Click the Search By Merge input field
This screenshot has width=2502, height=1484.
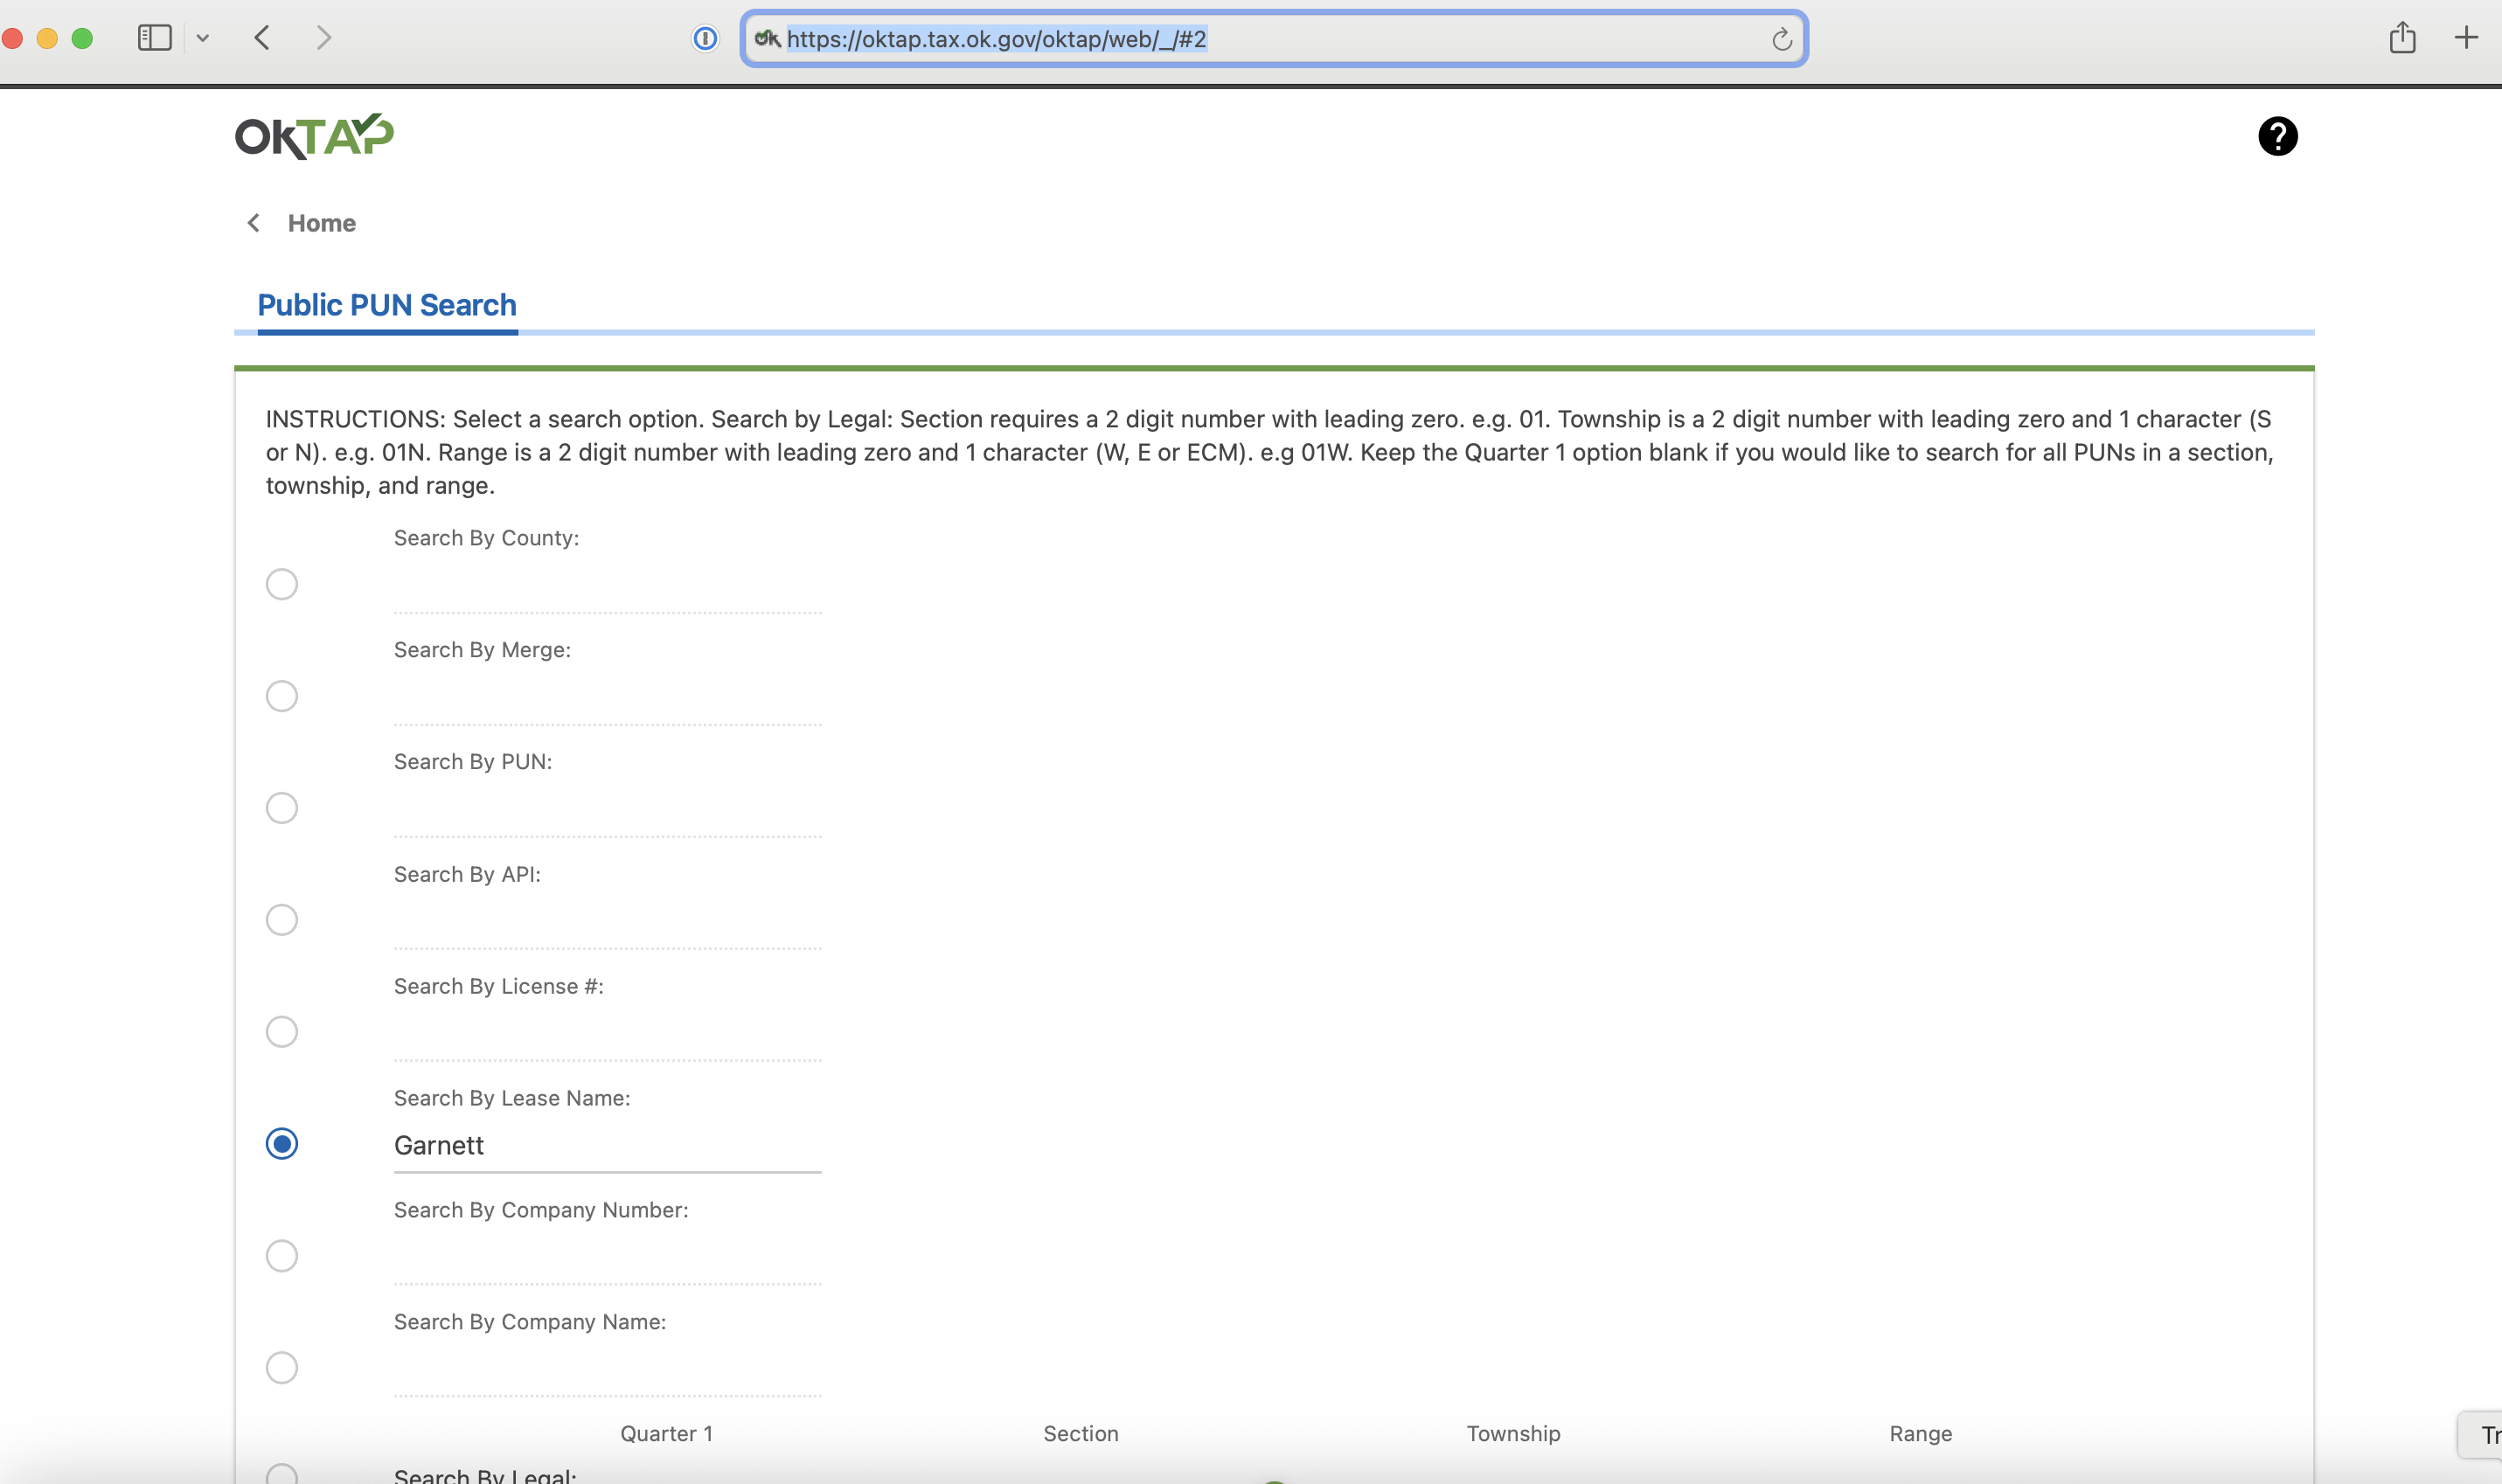(607, 699)
